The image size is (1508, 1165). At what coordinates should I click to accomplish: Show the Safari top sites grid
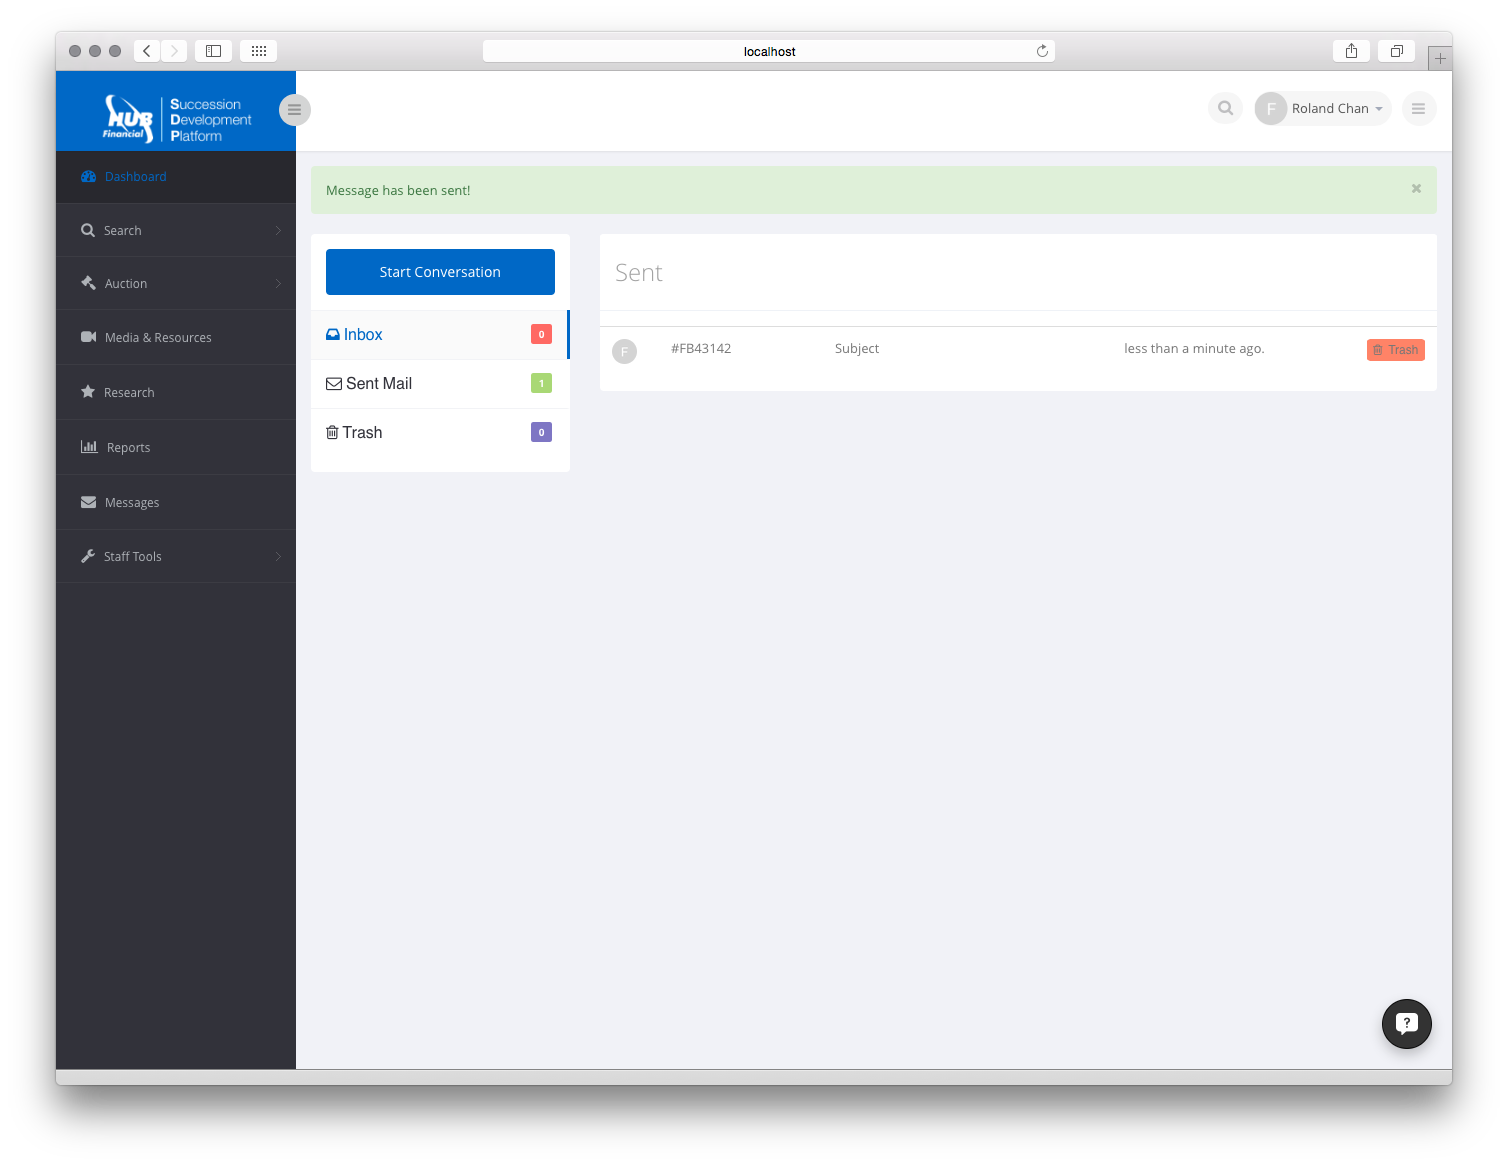tap(258, 51)
